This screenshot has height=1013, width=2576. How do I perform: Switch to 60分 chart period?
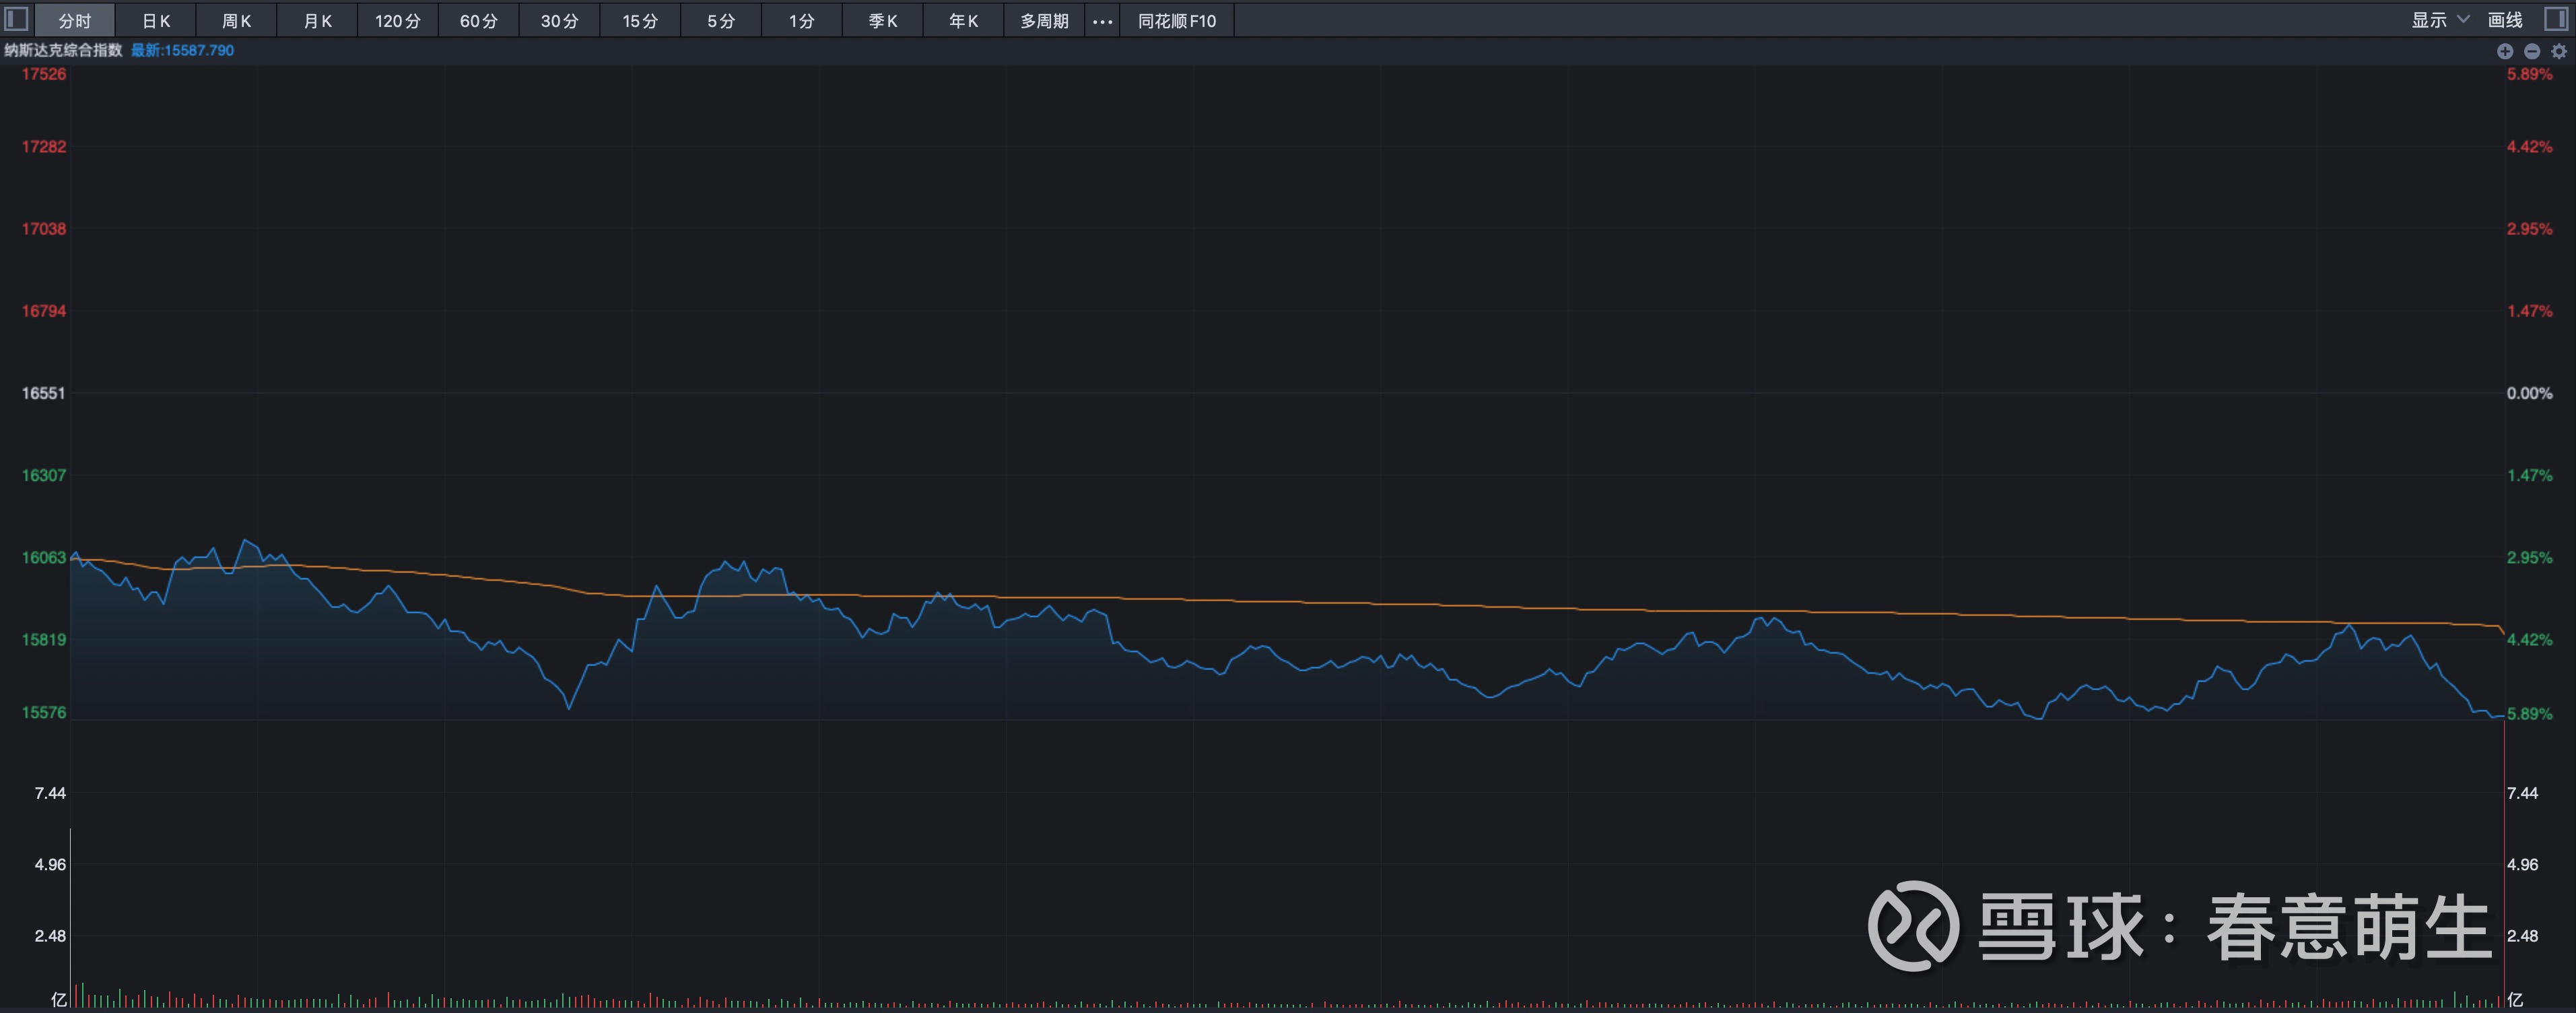click(479, 21)
